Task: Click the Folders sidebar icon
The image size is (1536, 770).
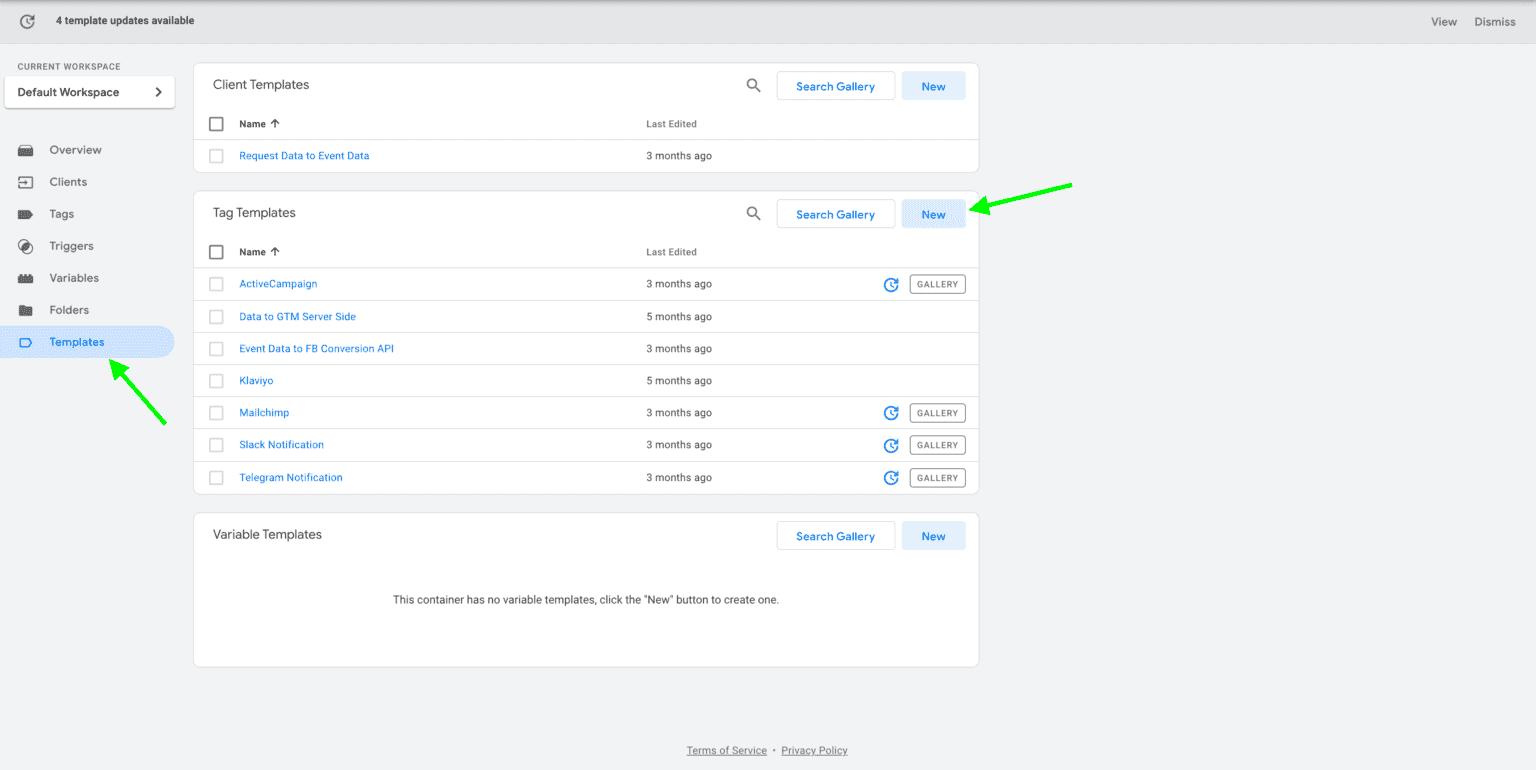Action: tap(26, 310)
